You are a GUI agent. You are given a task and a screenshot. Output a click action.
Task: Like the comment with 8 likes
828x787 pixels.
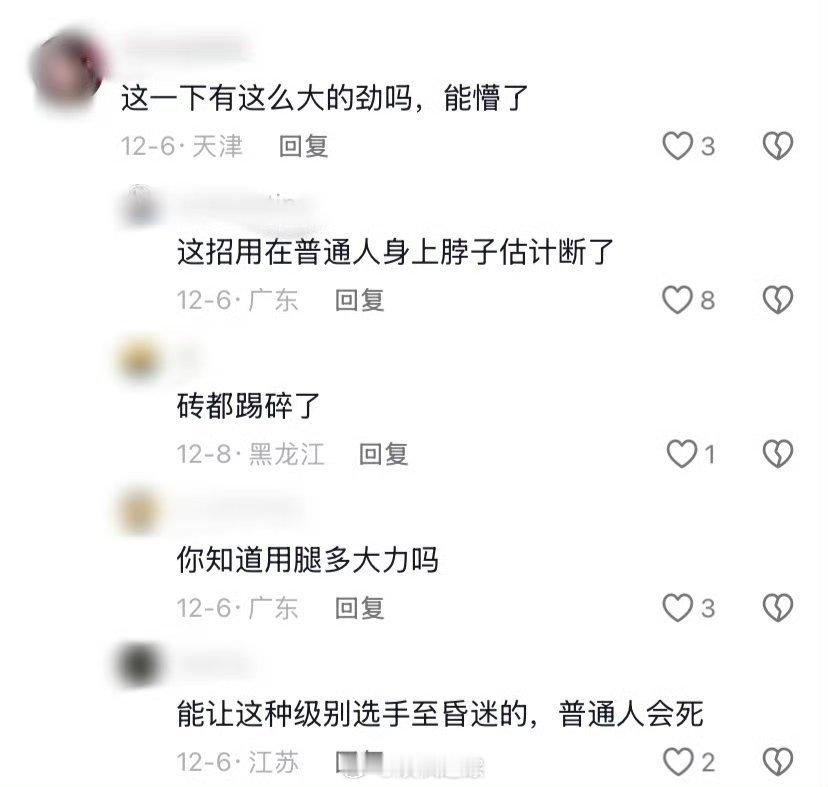(x=678, y=299)
